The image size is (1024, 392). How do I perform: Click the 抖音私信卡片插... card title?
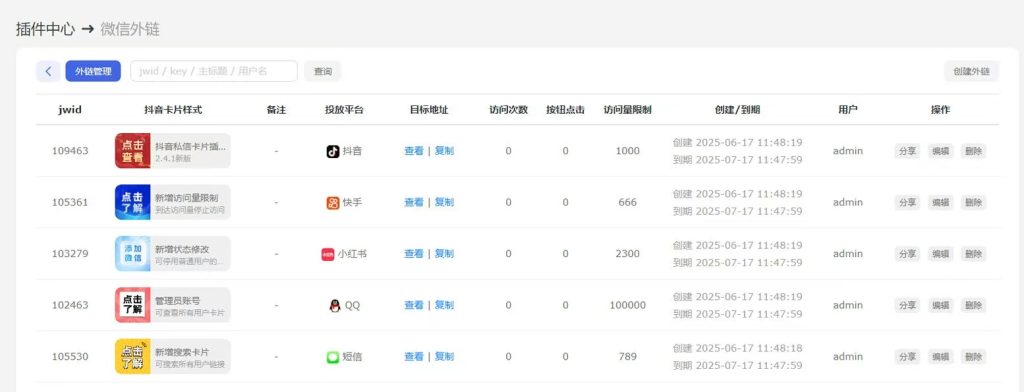pyautogui.click(x=190, y=146)
